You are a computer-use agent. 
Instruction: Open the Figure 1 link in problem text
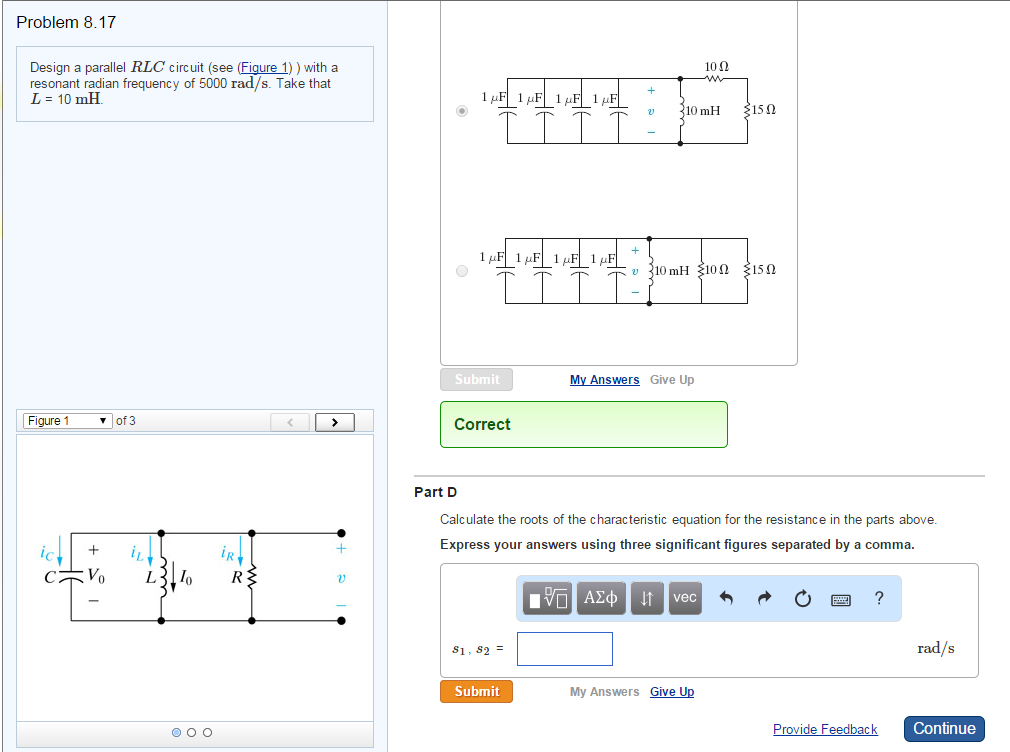[x=264, y=68]
